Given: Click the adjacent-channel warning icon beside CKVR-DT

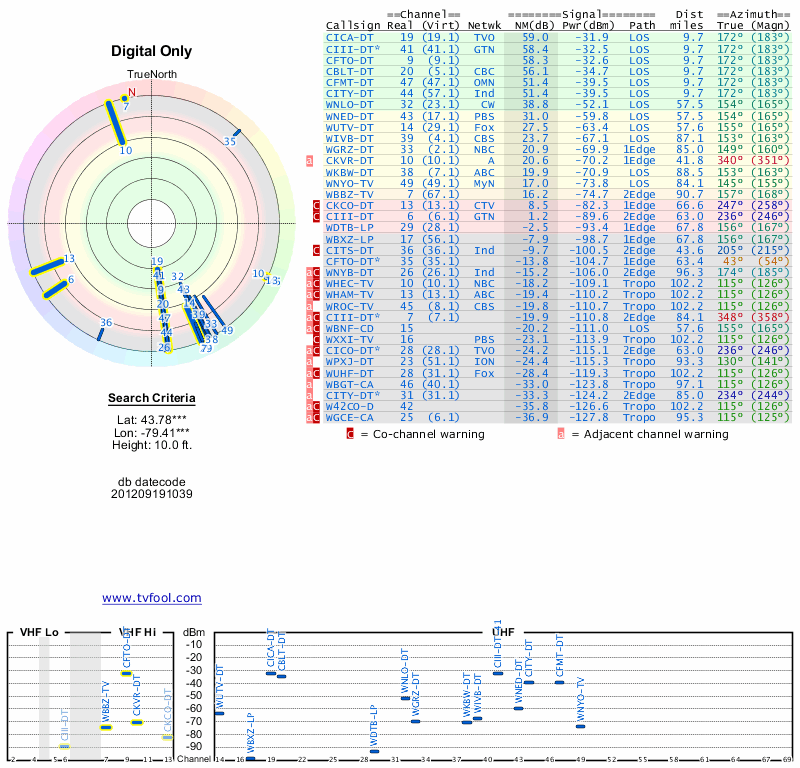Looking at the screenshot, I should tap(310, 160).
